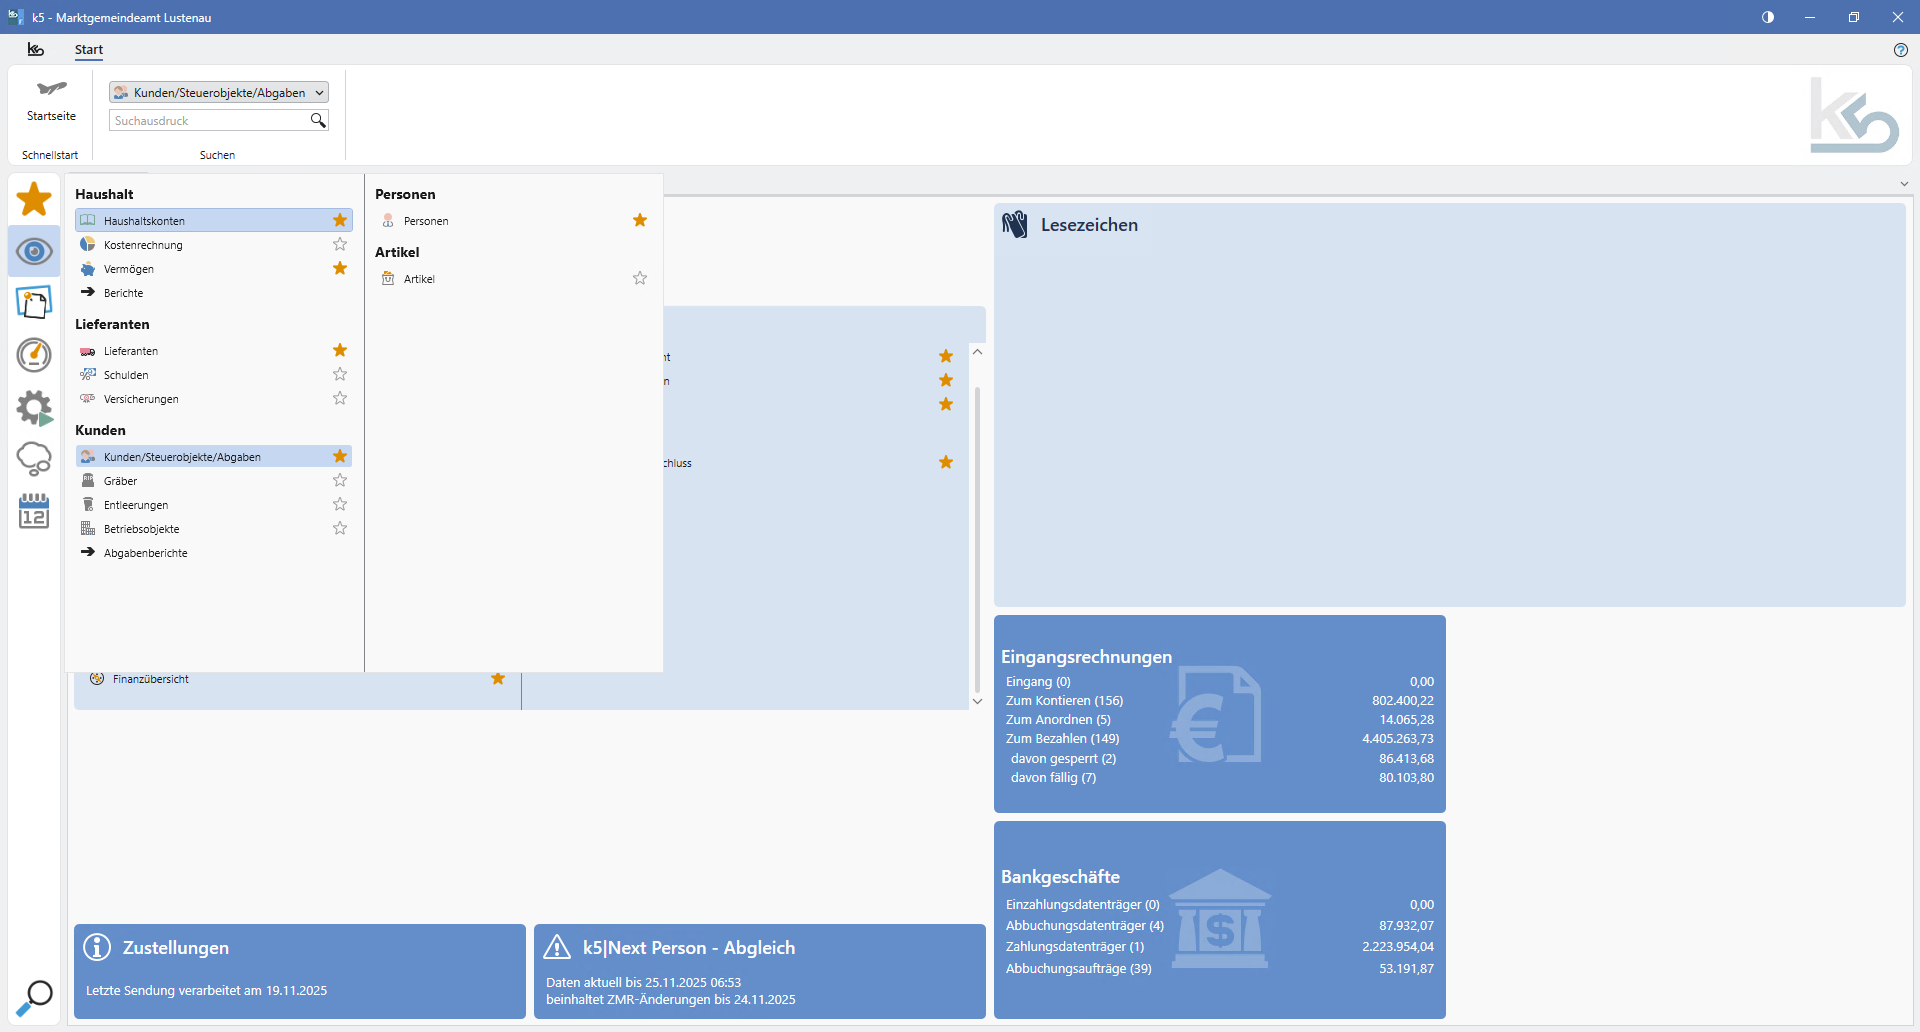Mark Kostenrechnung as favorite with star
The height and width of the screenshot is (1032, 1920).
(340, 245)
